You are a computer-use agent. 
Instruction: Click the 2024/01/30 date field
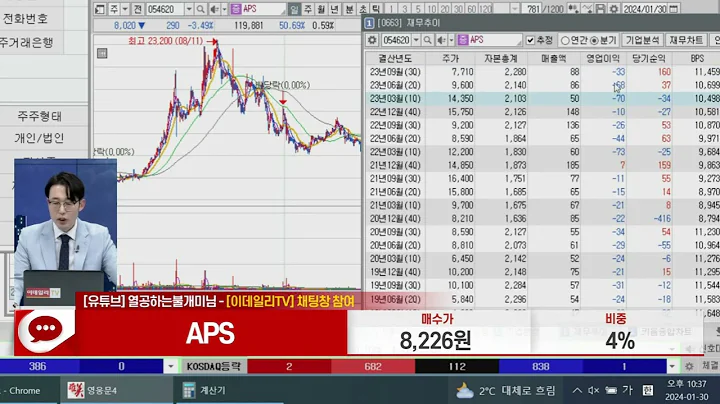click(x=645, y=9)
